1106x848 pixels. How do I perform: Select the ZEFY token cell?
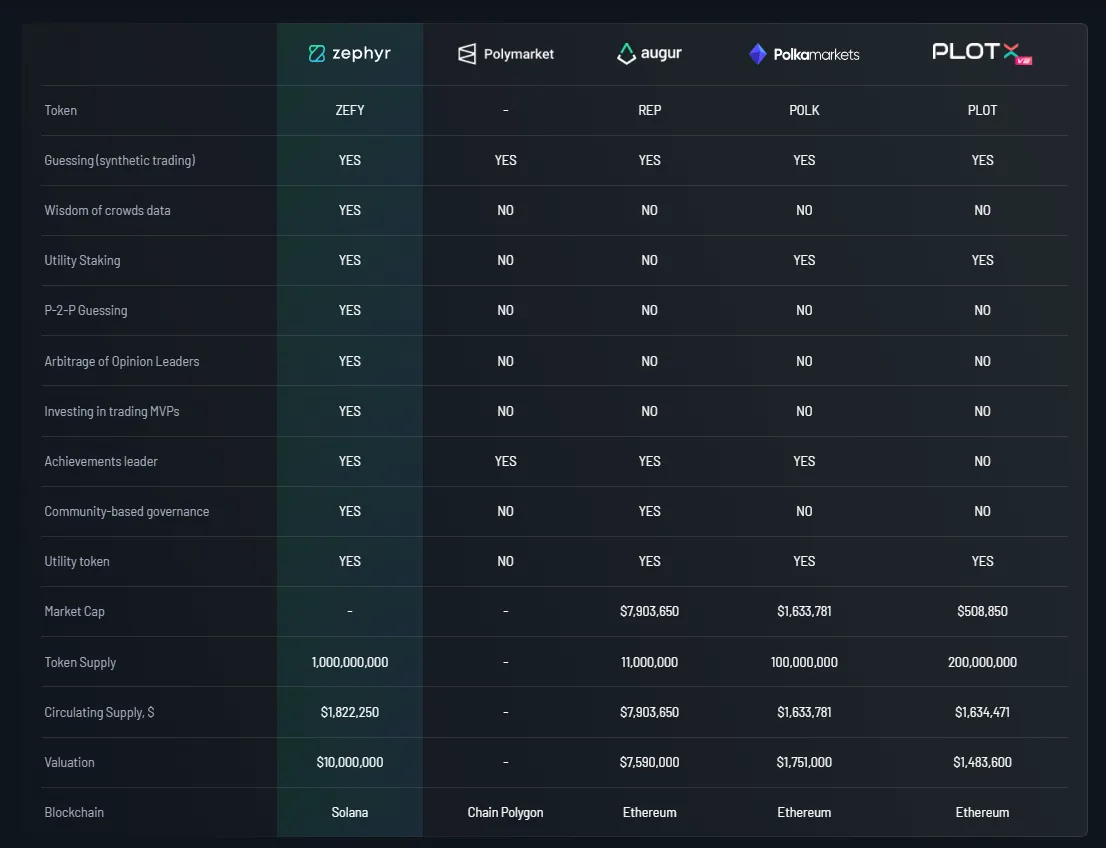(350, 110)
